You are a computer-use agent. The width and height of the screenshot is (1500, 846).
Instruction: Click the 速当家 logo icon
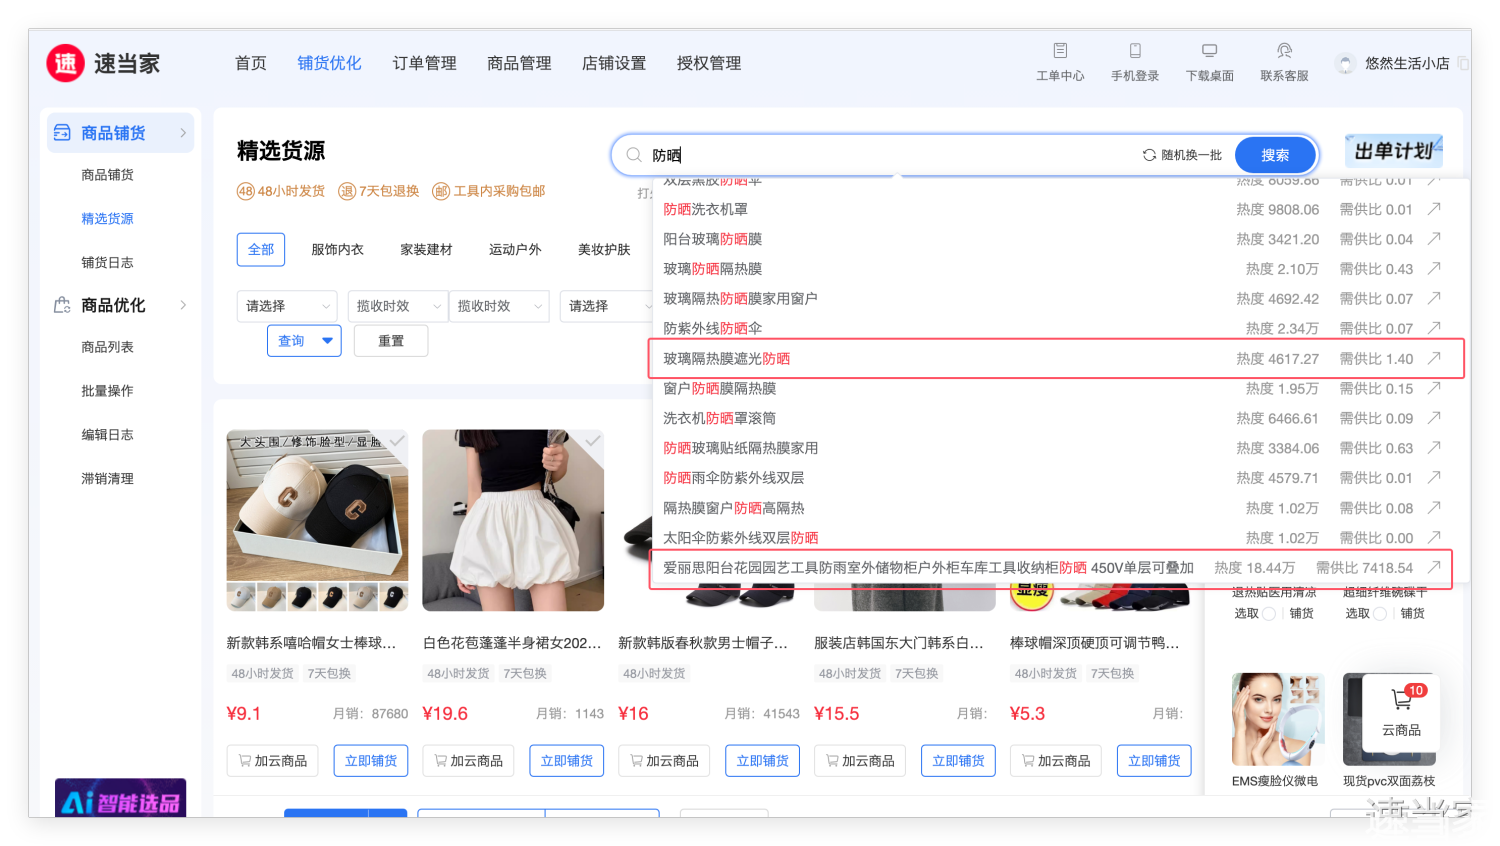pos(65,63)
